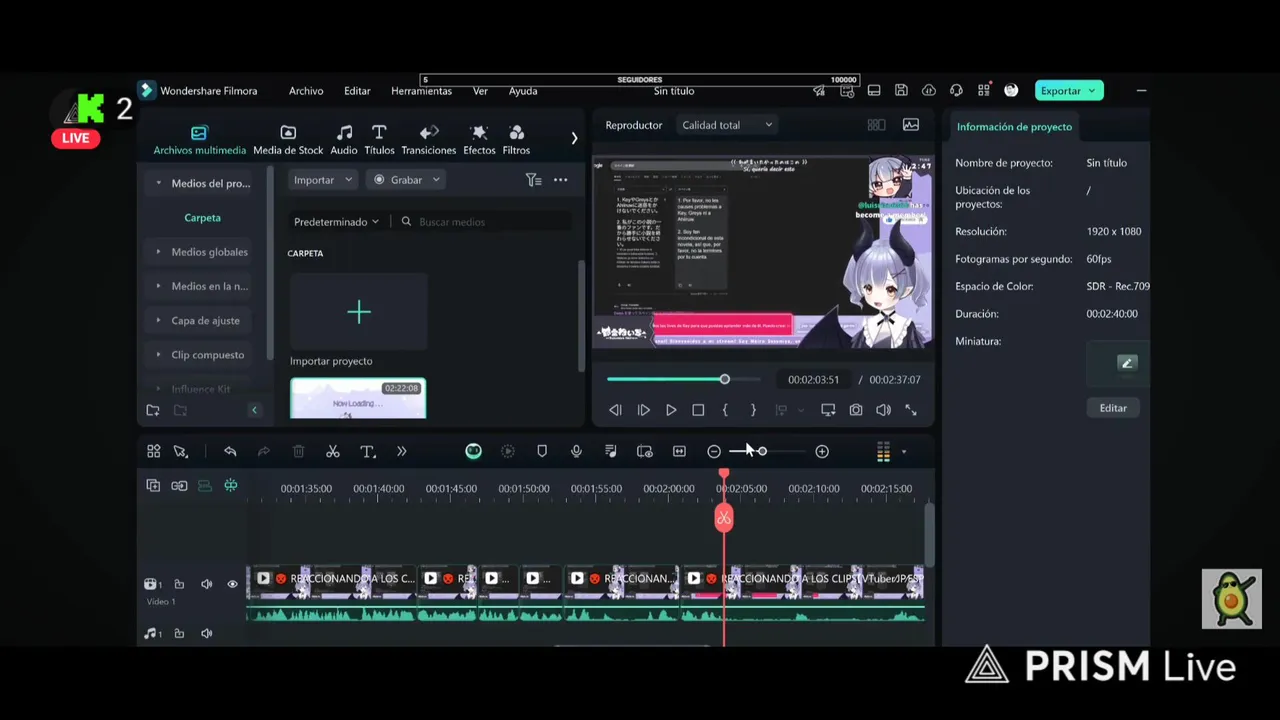Screen dimensions: 1280x720
Task: Select the Carpeta folder
Action: pos(202,218)
